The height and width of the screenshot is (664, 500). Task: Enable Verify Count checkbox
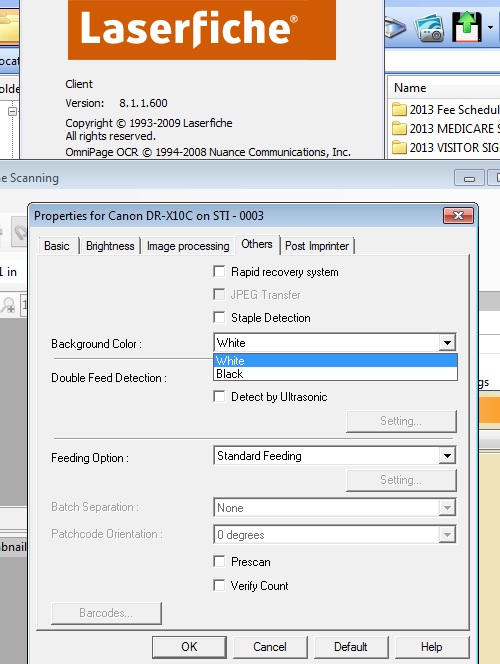(x=219, y=585)
